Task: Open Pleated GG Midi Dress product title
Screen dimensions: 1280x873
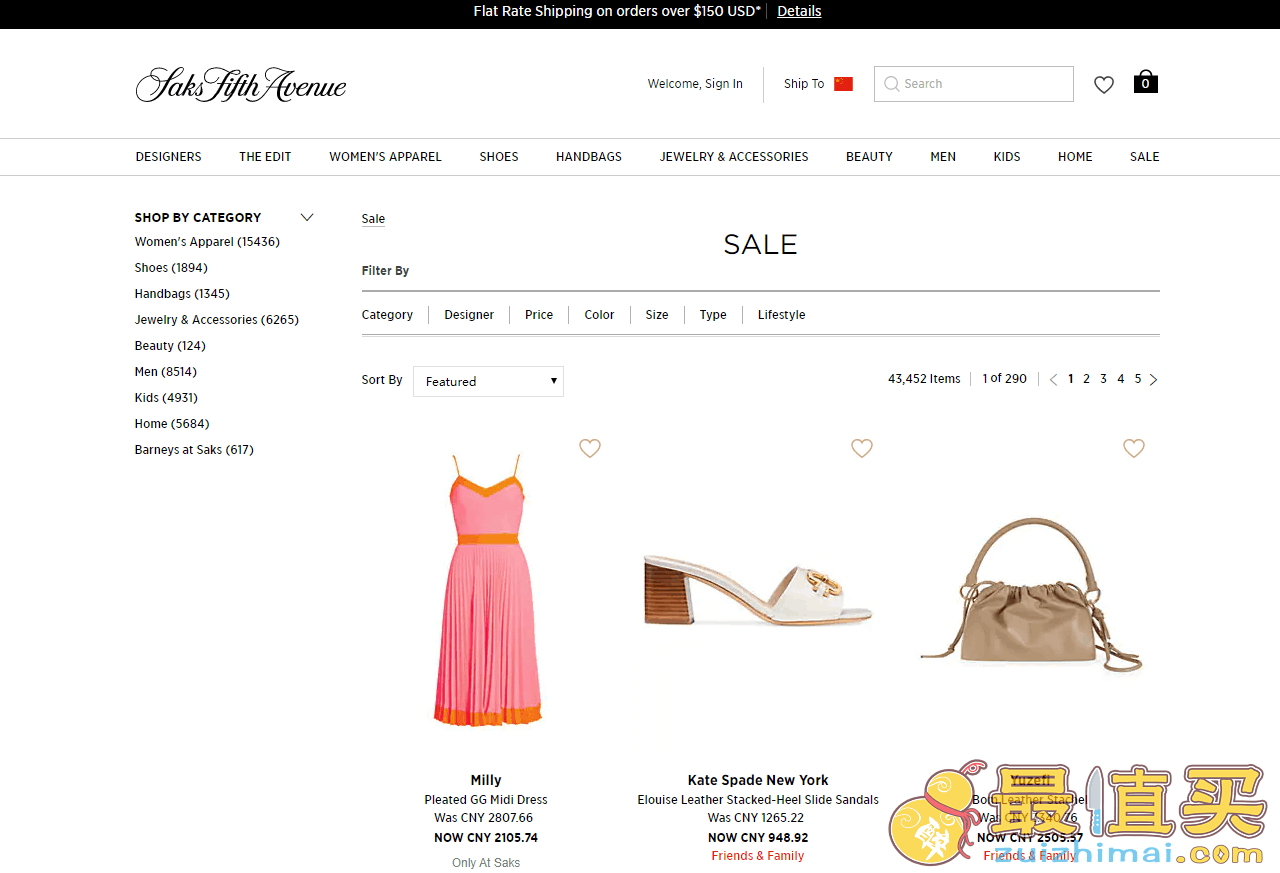Action: 486,800
